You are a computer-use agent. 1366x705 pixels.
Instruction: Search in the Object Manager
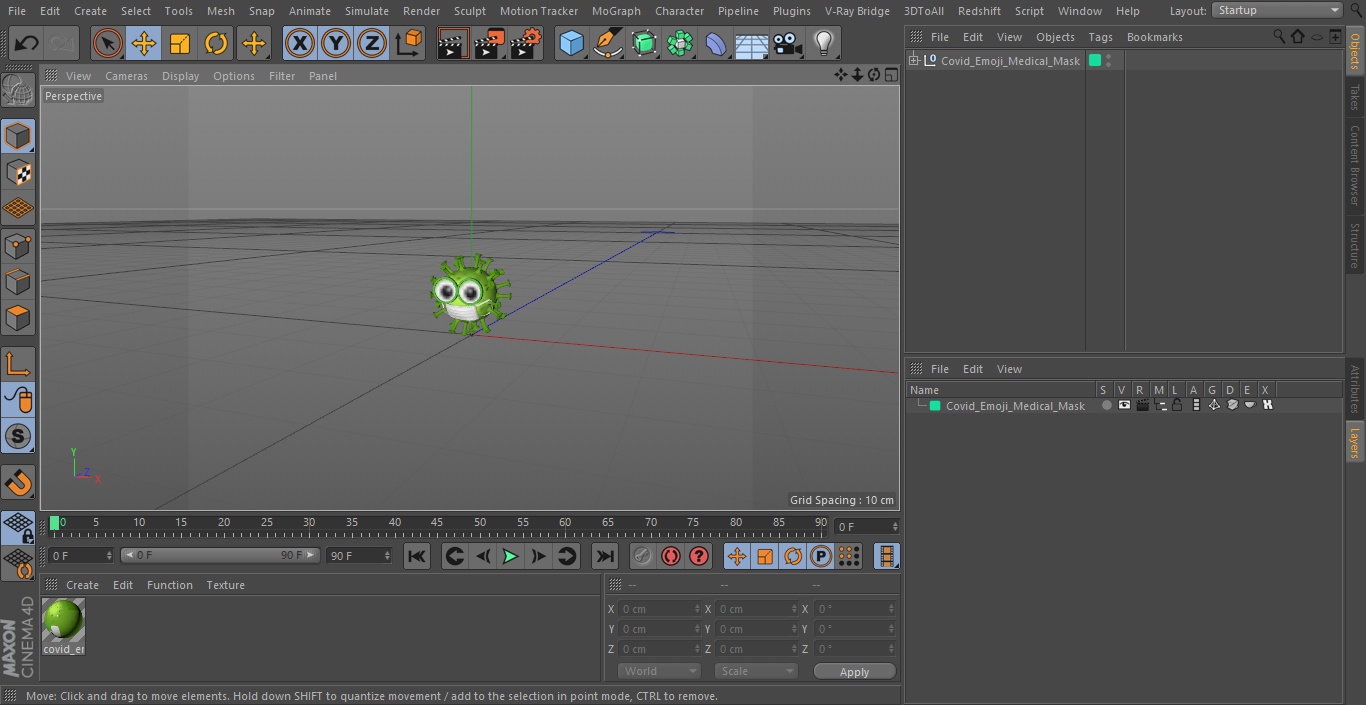[x=1279, y=37]
